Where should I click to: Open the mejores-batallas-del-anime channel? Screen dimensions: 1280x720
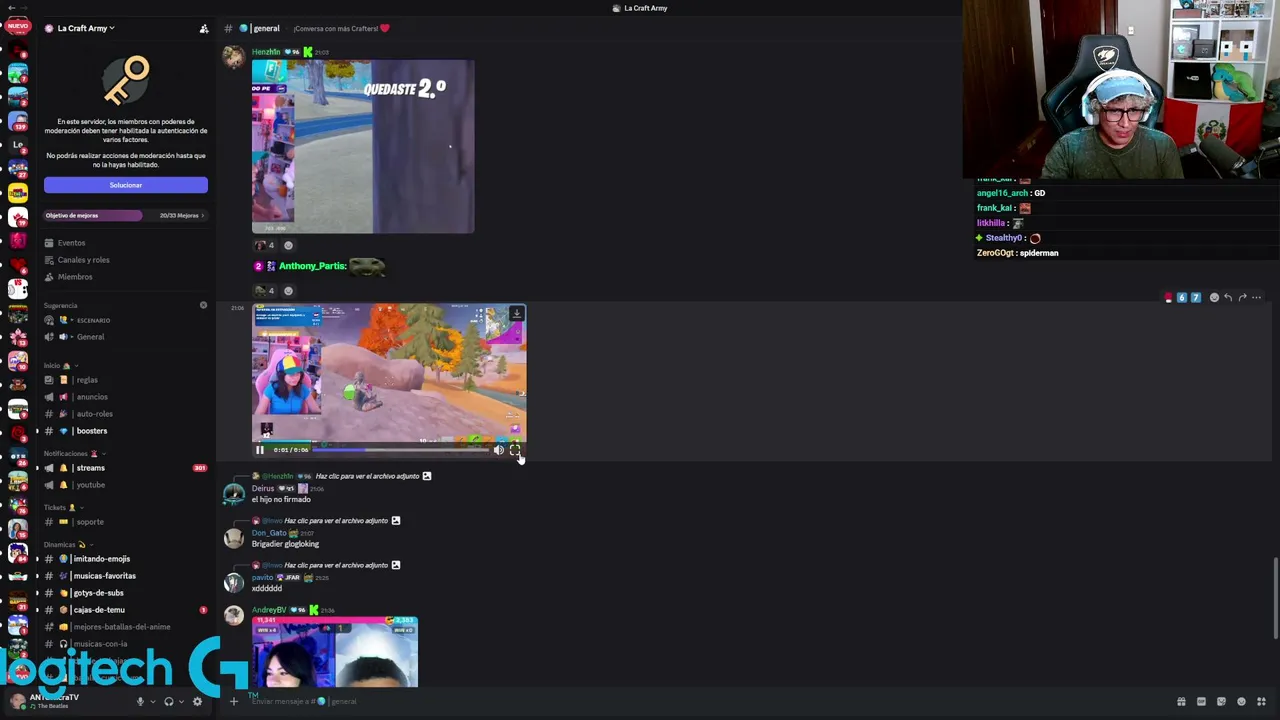tap(121, 627)
